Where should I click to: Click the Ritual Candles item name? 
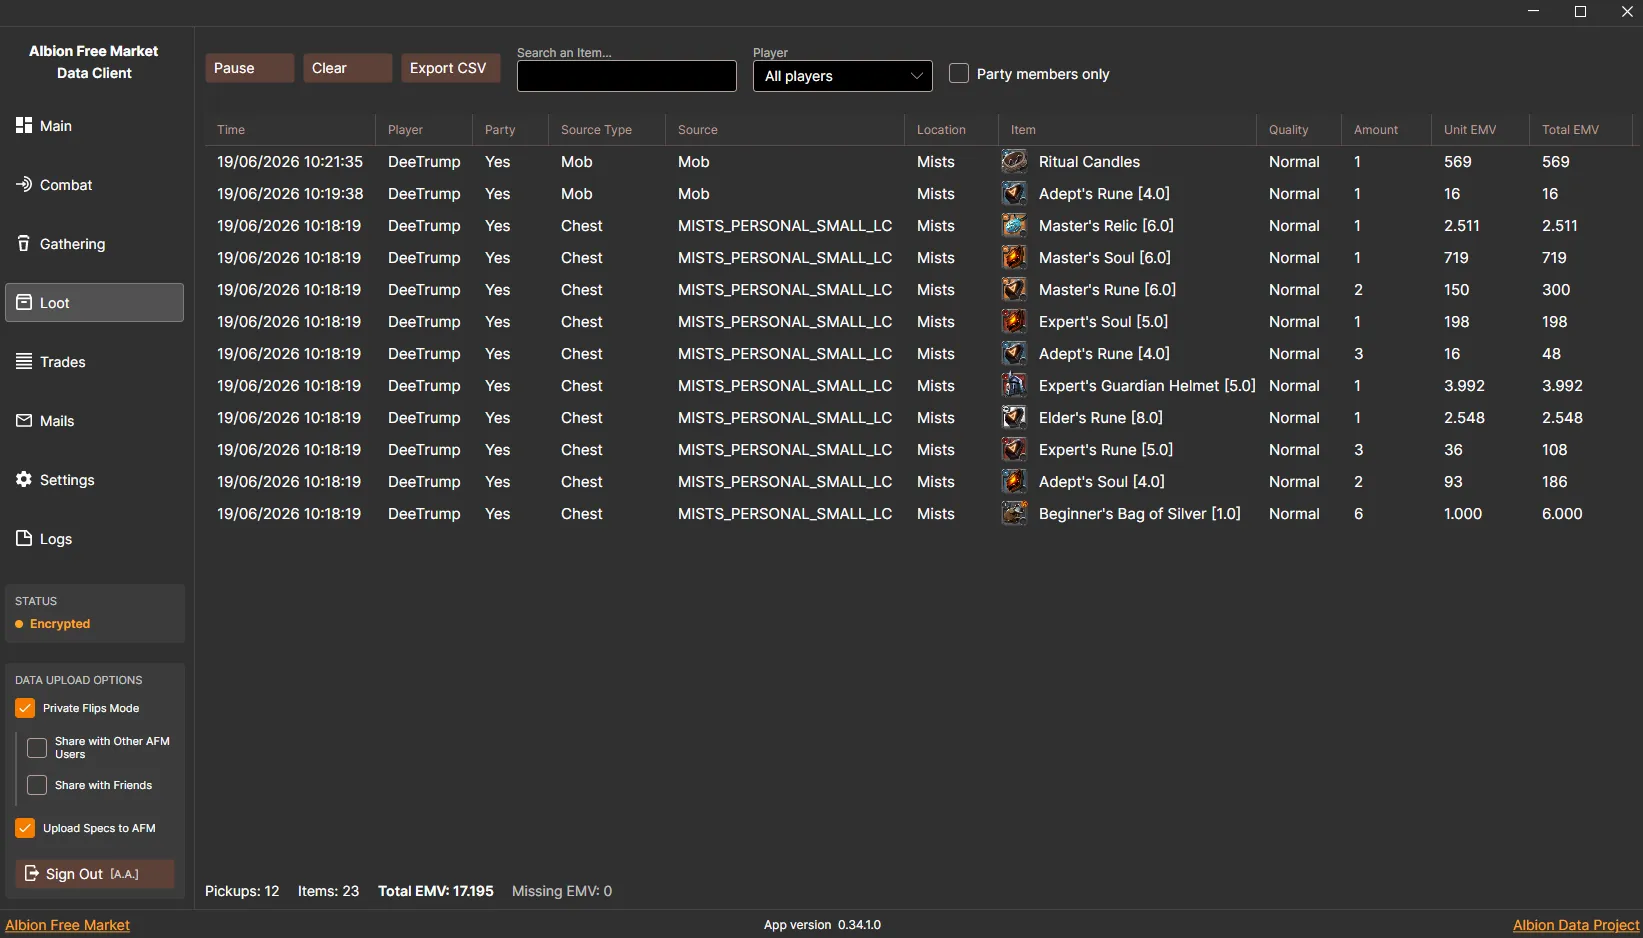[x=1089, y=162]
